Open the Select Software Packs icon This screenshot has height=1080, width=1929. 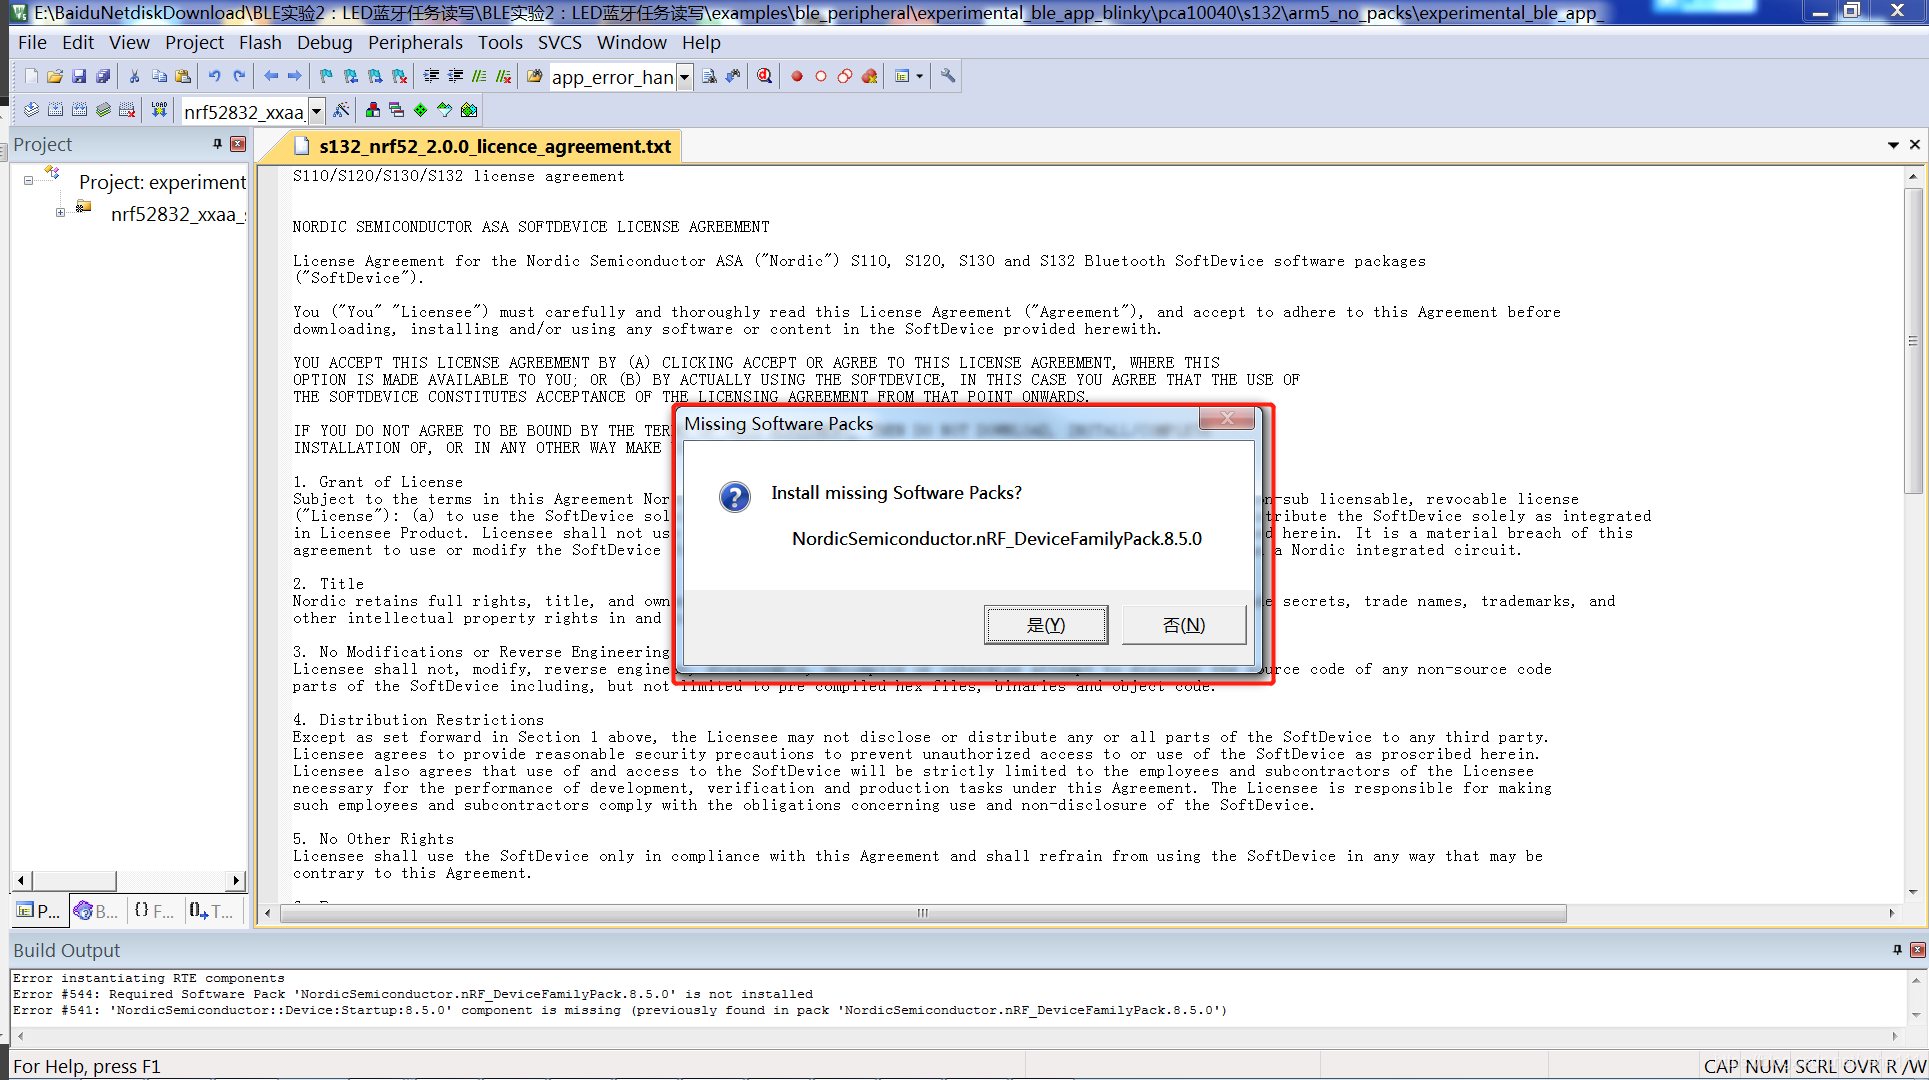coord(445,110)
